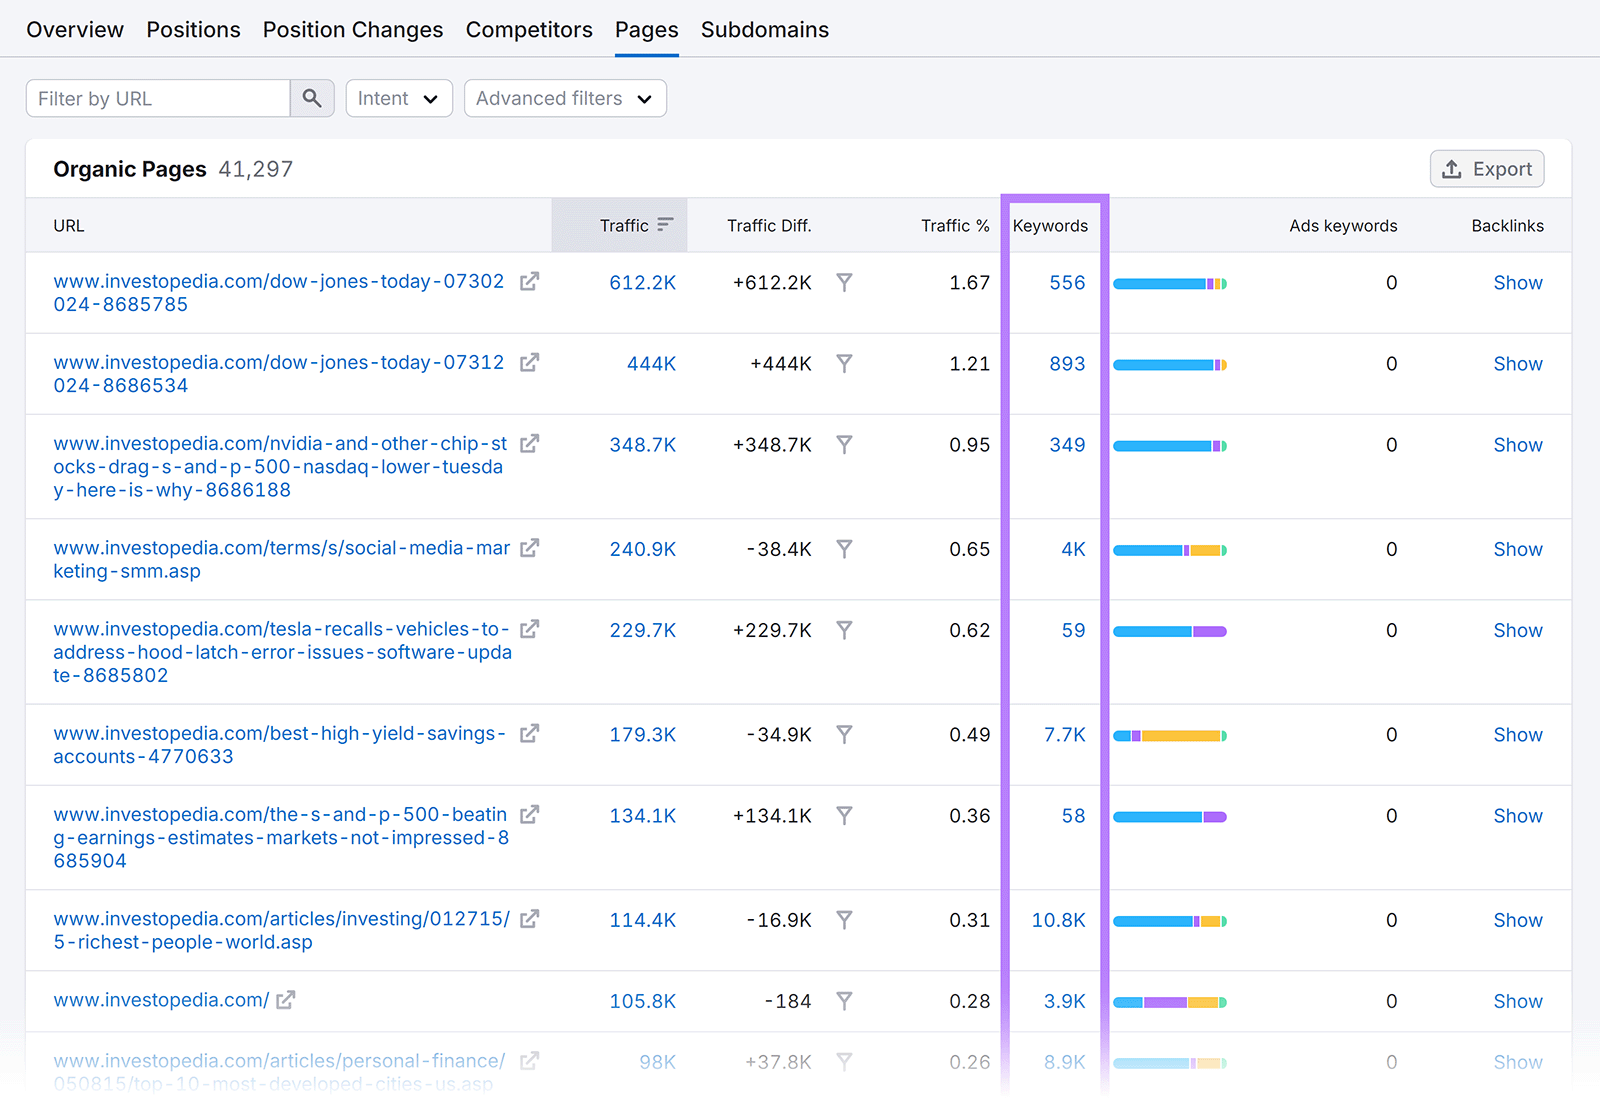Select the funnel icon on the Tesla recalls row
This screenshot has width=1600, height=1103.
click(x=845, y=630)
